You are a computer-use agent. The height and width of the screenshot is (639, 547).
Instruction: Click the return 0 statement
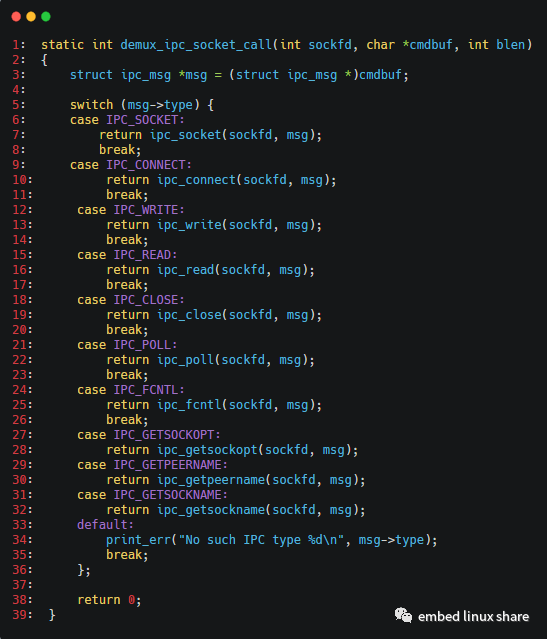click(x=109, y=600)
